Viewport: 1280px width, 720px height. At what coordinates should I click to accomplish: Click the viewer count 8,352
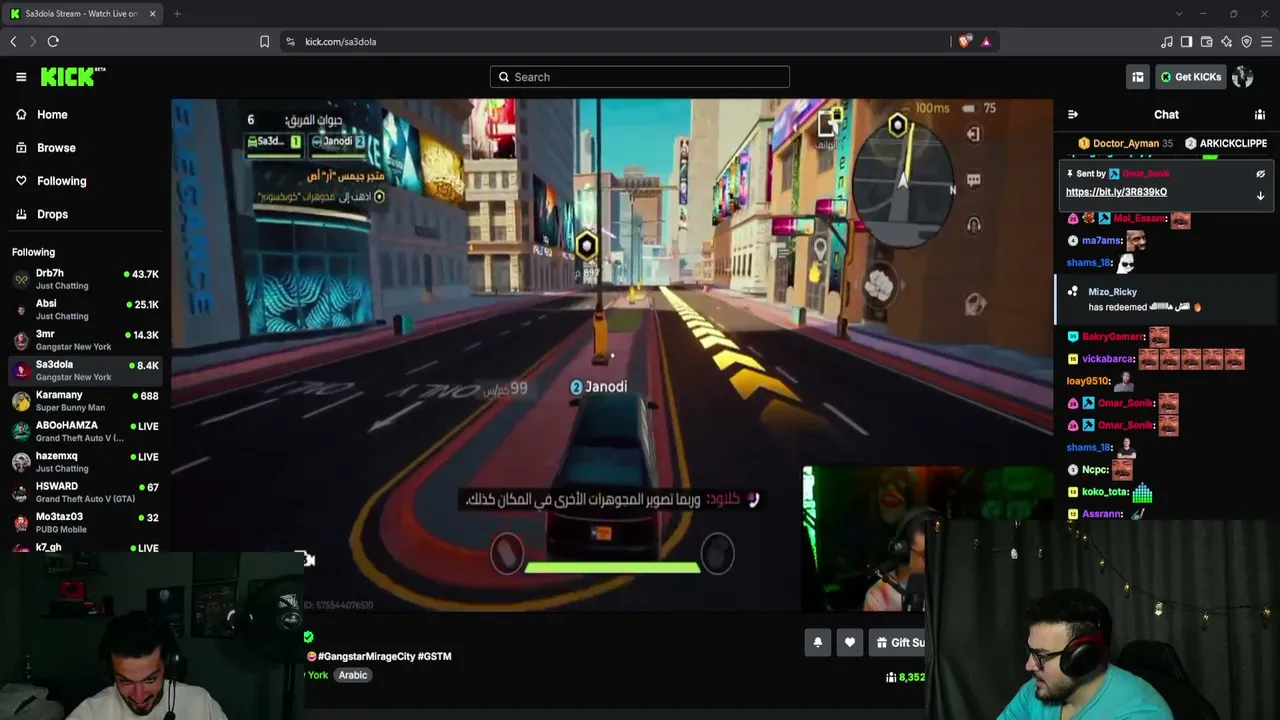click(905, 677)
